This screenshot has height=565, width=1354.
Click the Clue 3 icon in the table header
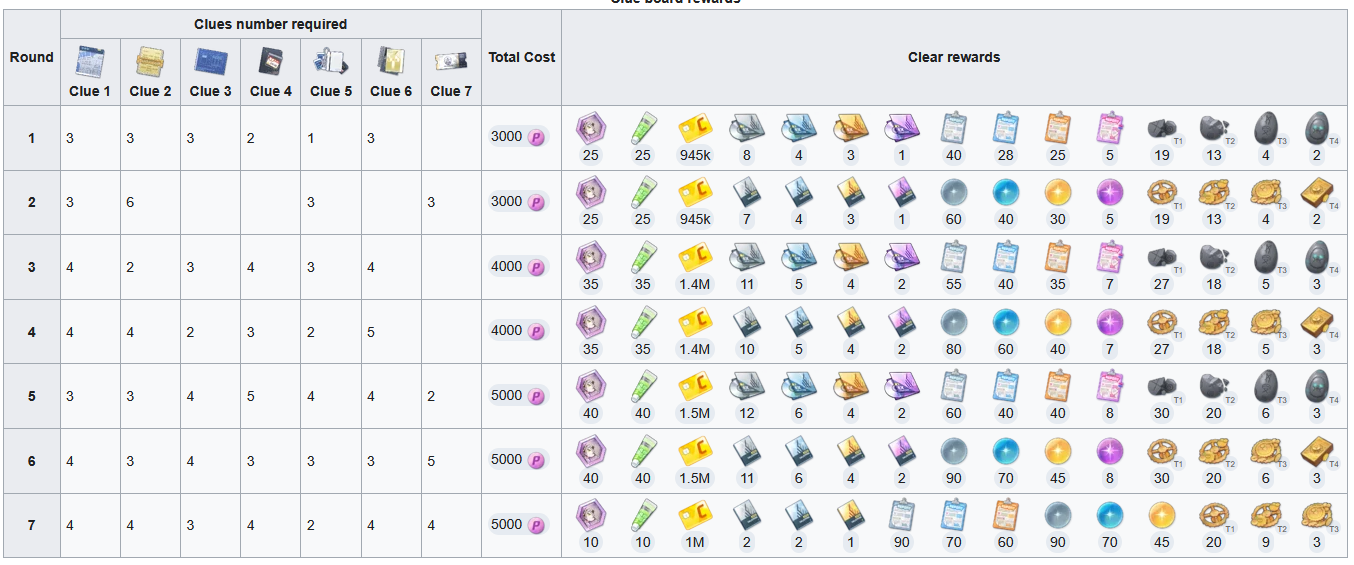point(211,62)
